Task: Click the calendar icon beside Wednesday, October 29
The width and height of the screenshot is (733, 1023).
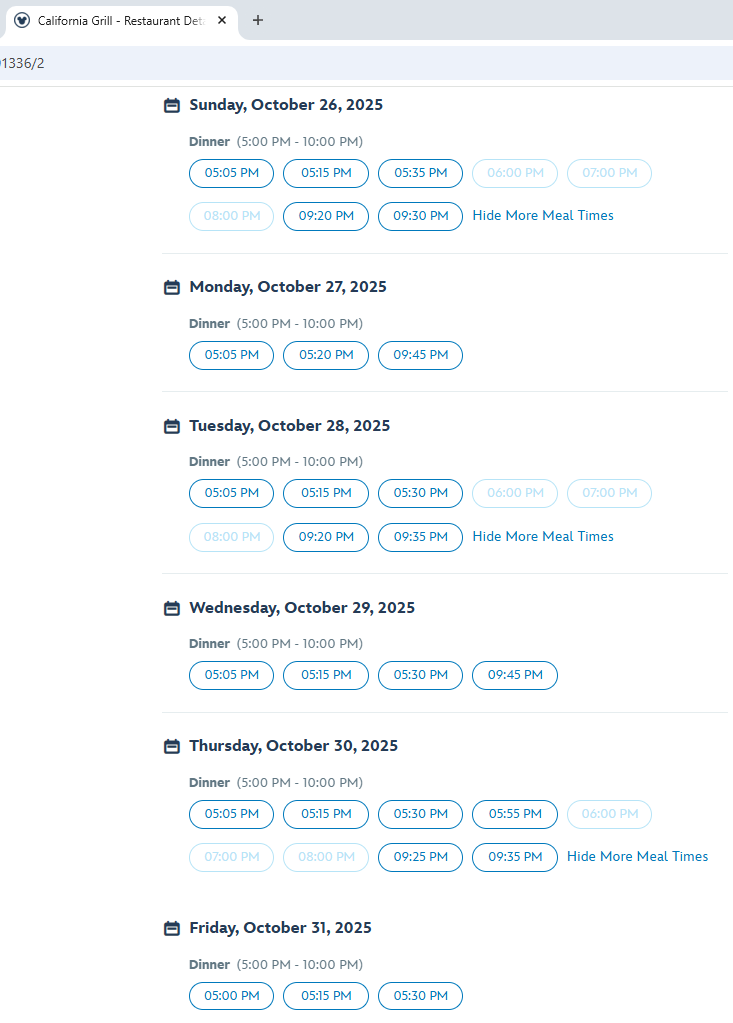Action: coord(172,608)
